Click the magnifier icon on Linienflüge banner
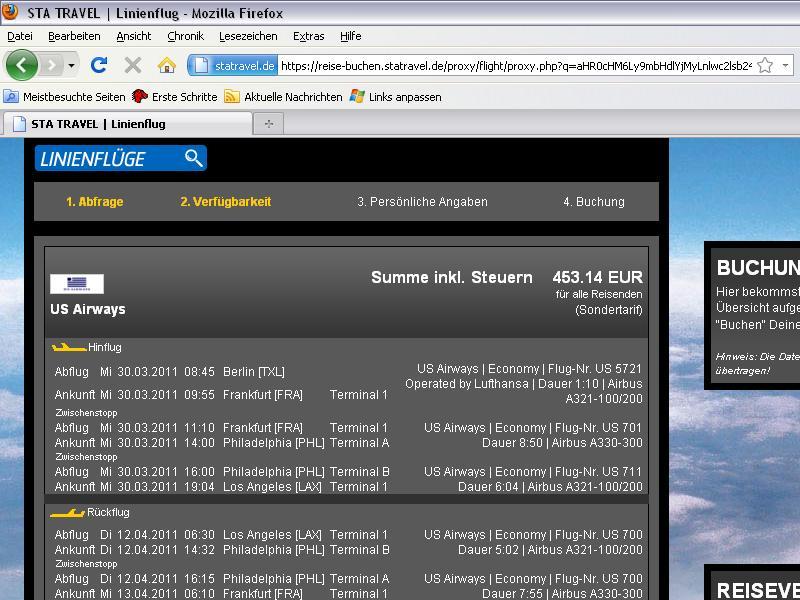The width and height of the screenshot is (800, 600). tap(194, 158)
